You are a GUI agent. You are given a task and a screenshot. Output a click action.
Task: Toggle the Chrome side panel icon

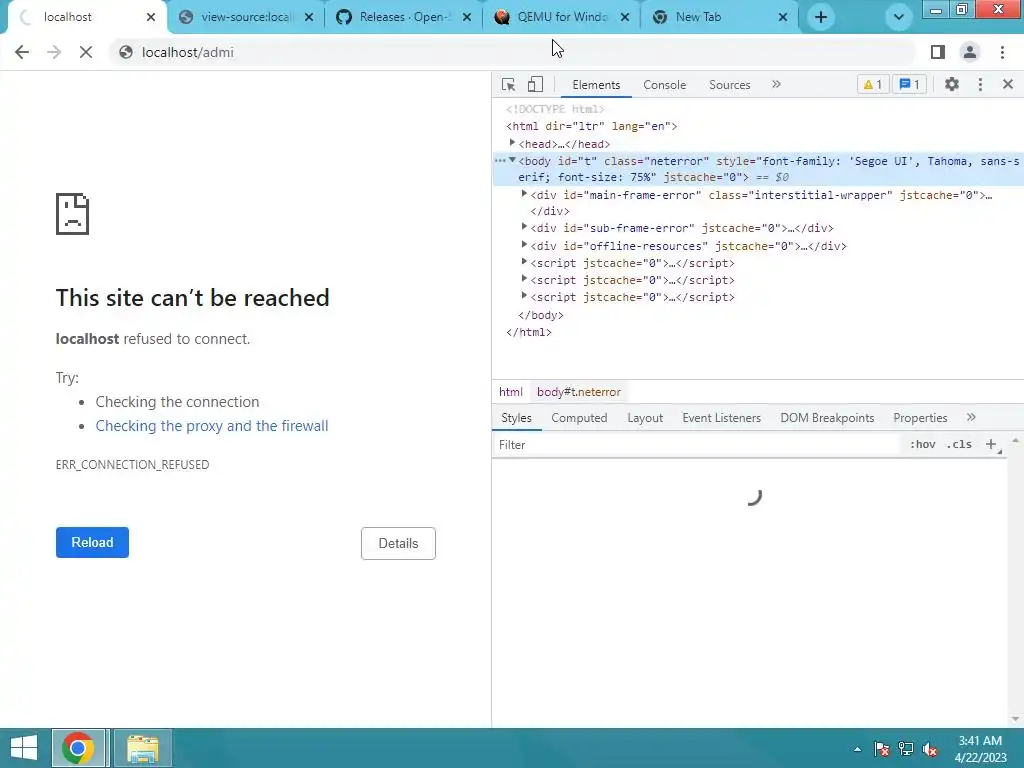(x=938, y=52)
